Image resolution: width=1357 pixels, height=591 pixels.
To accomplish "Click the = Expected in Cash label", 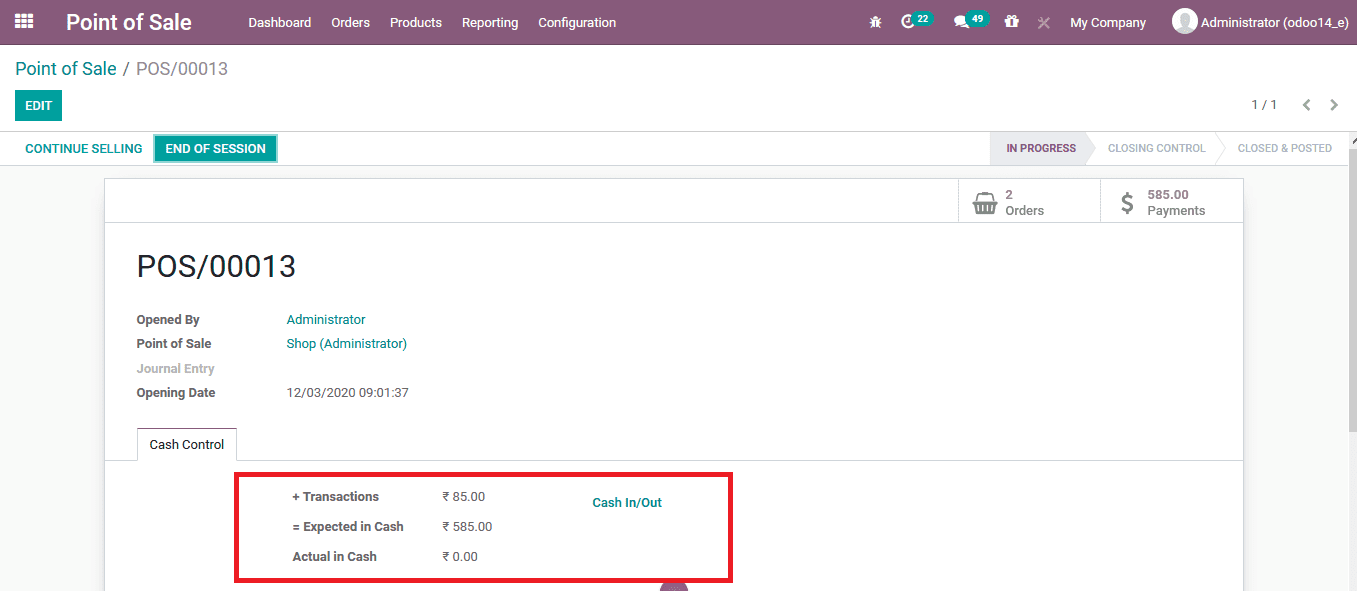I will (348, 527).
